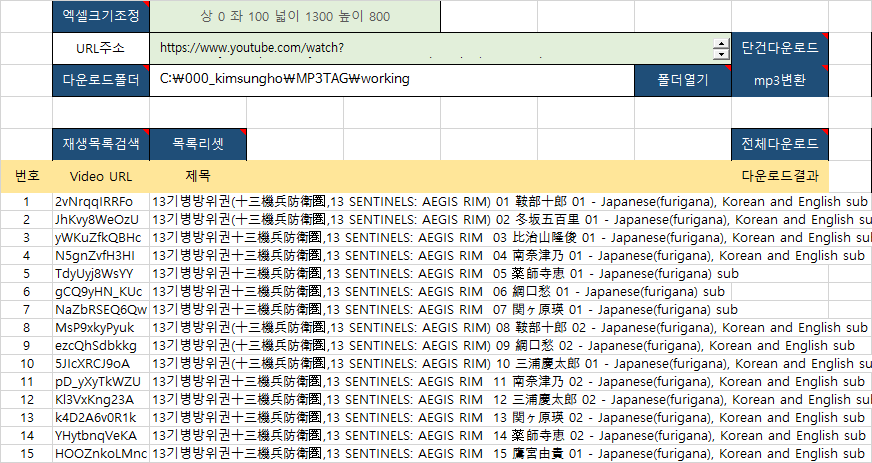Click the 전체다운로드 button

pos(780,144)
